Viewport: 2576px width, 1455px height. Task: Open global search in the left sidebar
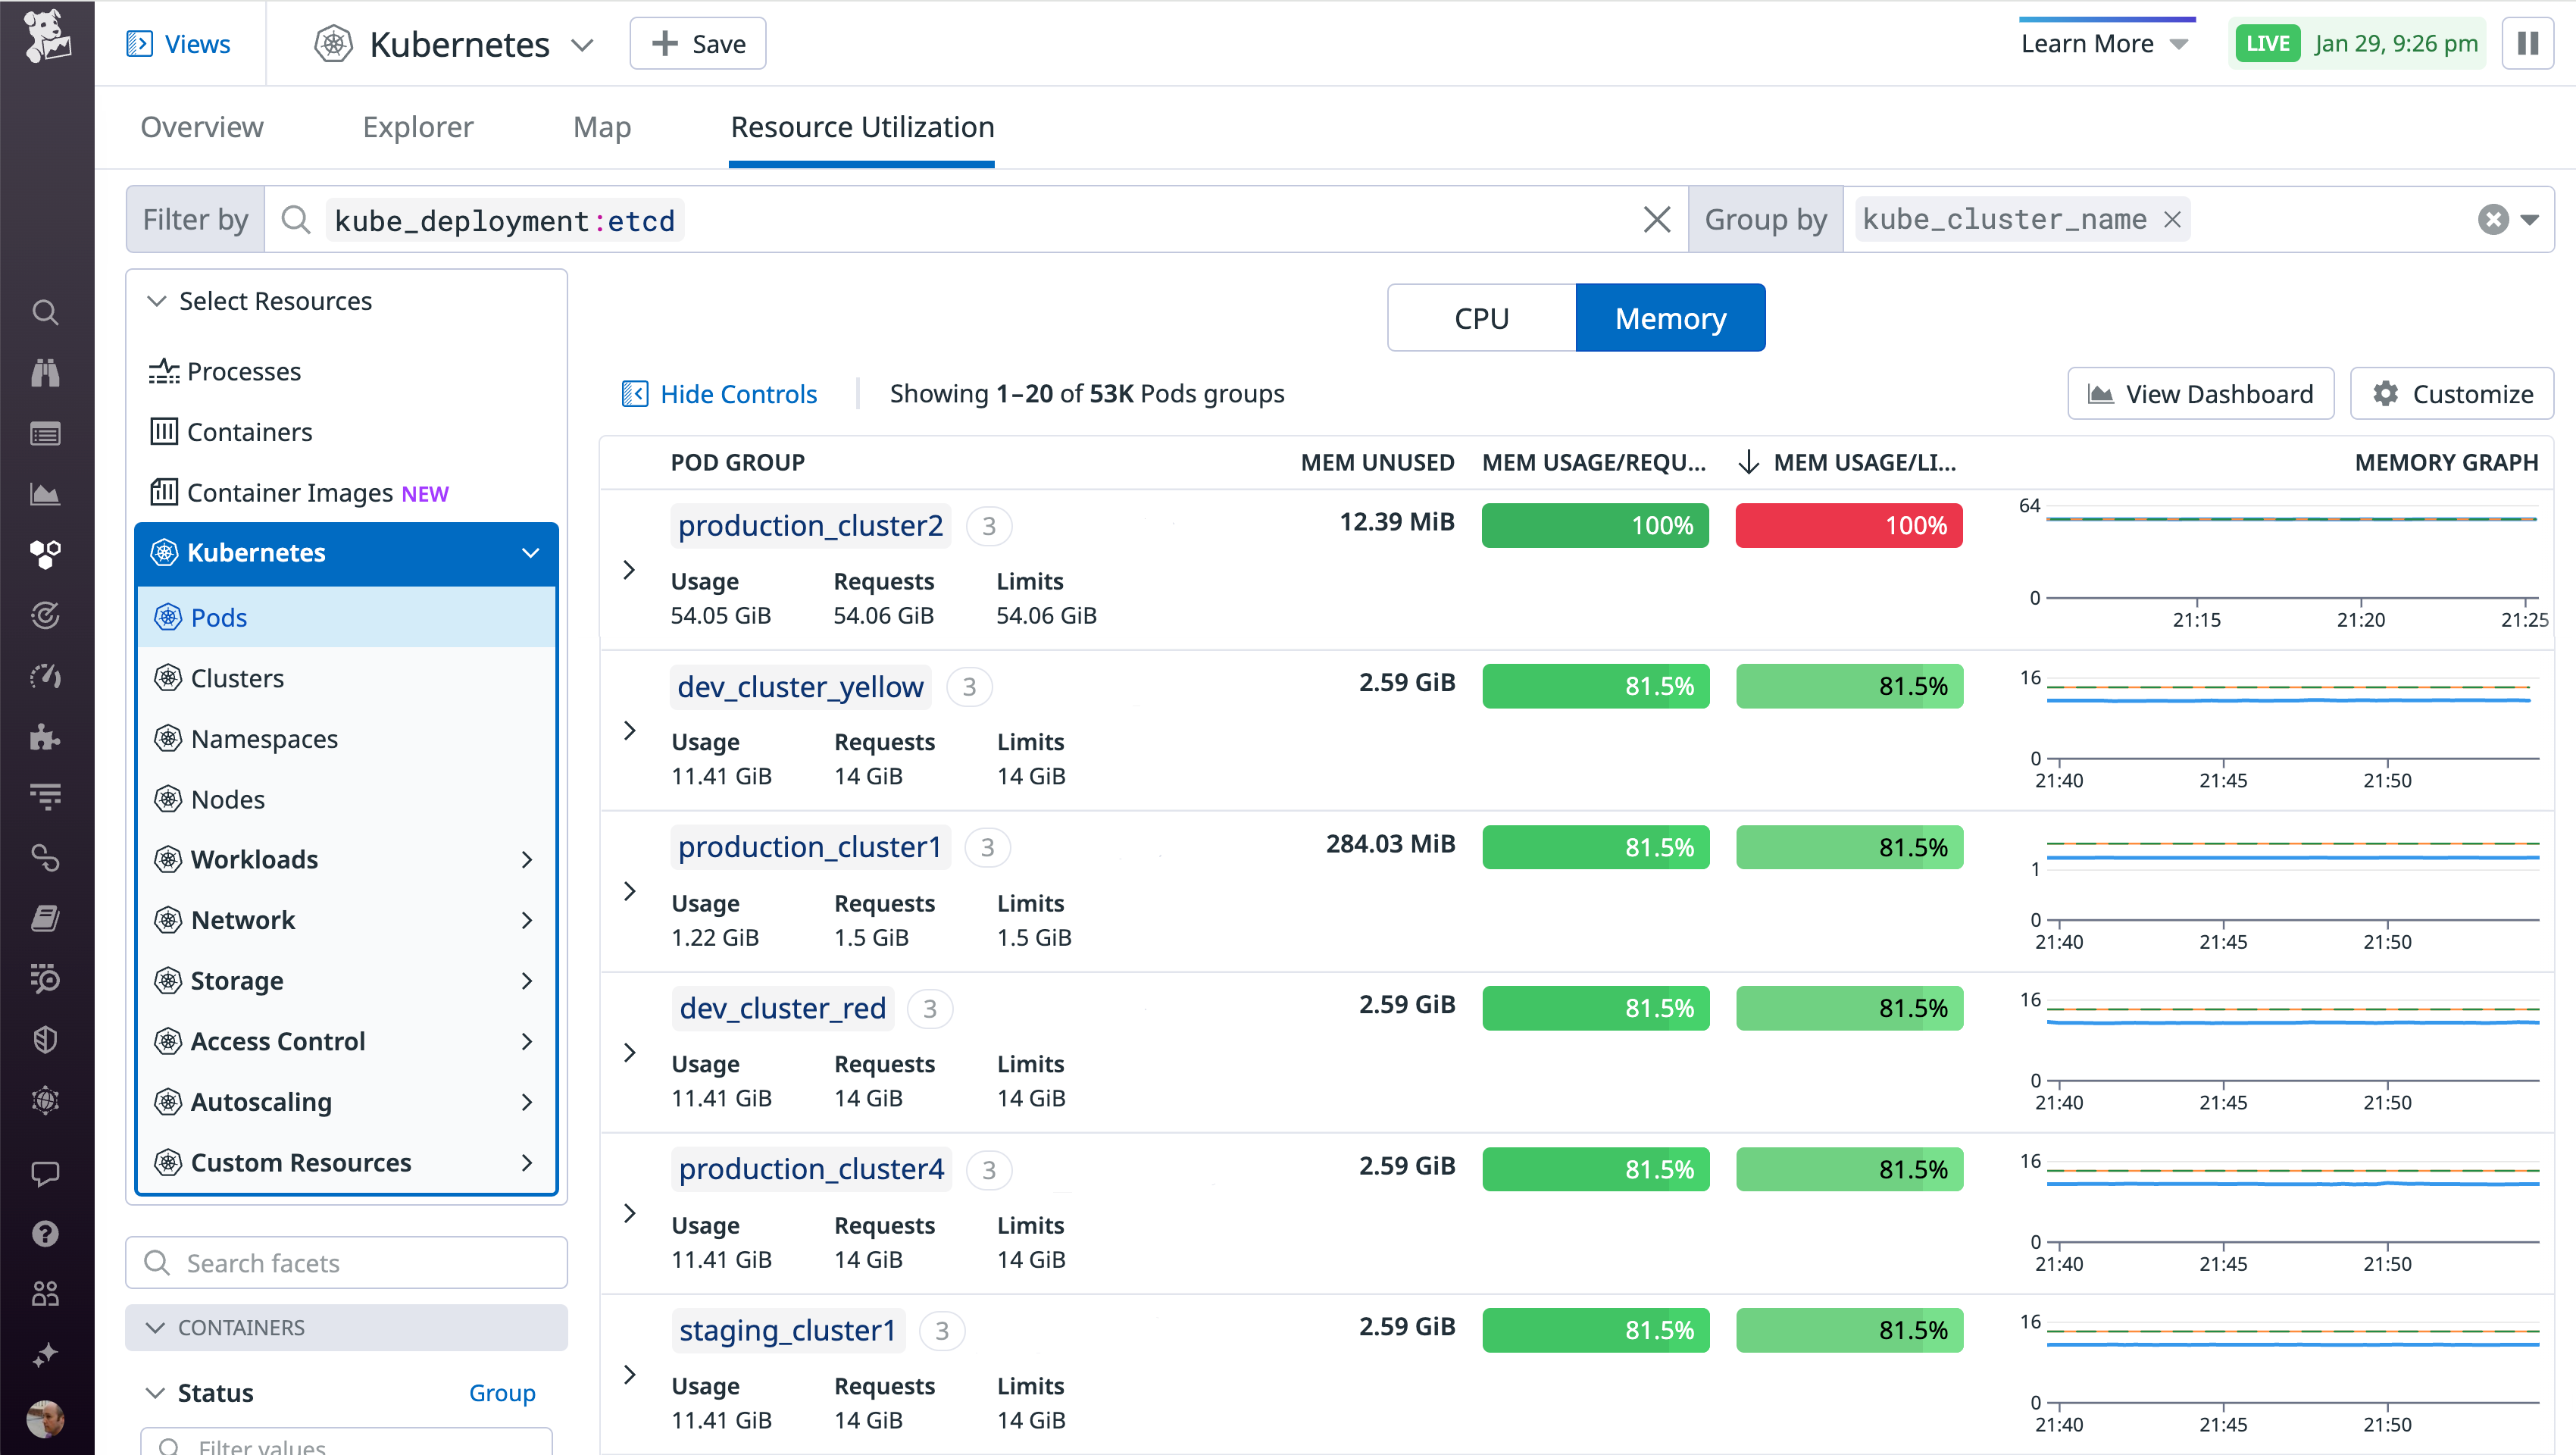click(45, 313)
